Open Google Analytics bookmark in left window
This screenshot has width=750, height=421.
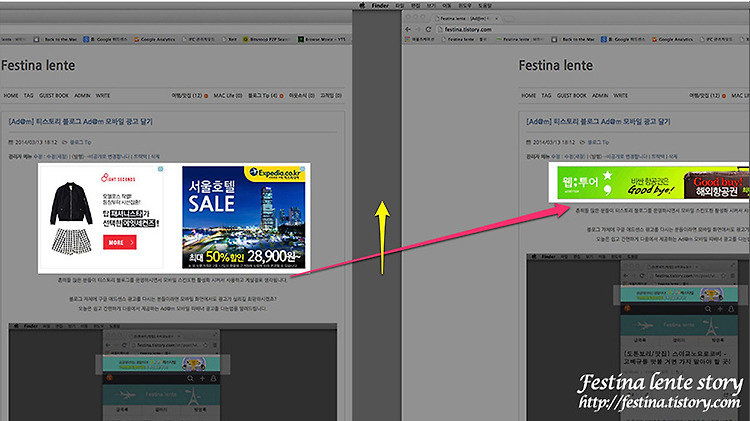154,39
